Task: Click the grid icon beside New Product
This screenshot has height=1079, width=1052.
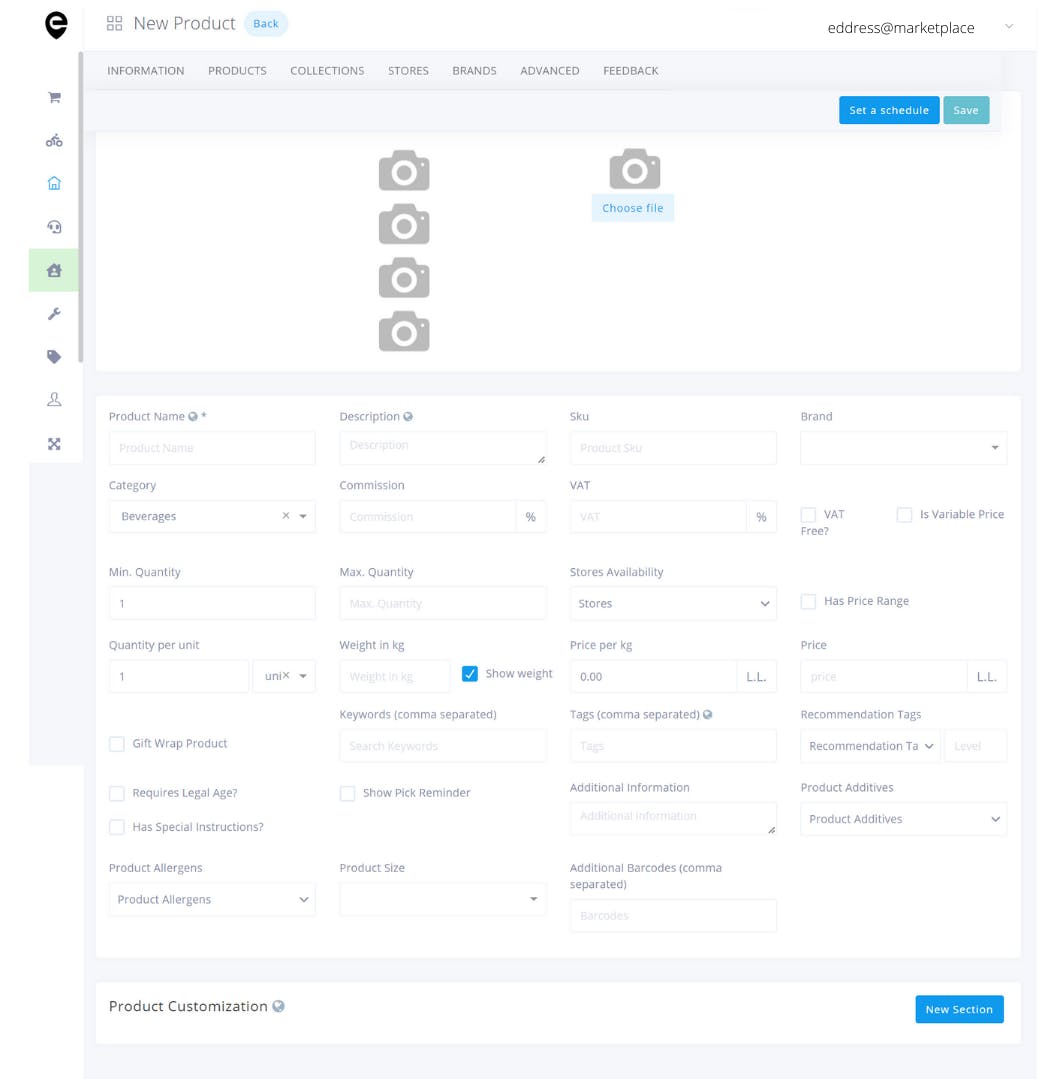Action: pyautogui.click(x=114, y=23)
